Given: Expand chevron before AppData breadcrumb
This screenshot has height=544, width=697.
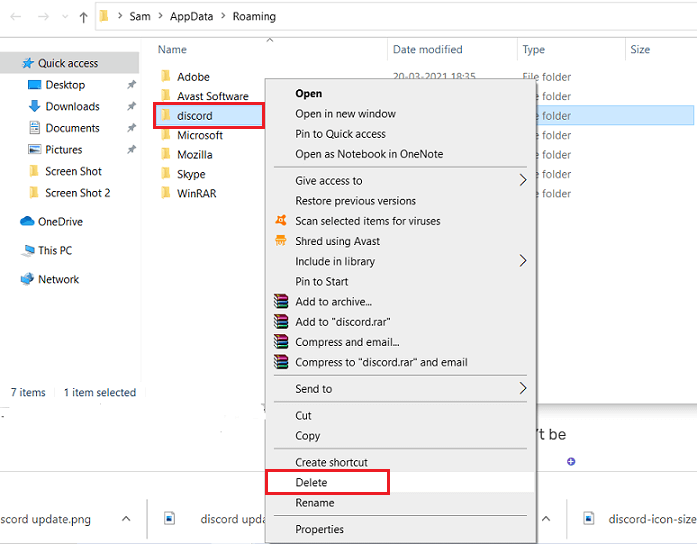Looking at the screenshot, I should click(160, 16).
